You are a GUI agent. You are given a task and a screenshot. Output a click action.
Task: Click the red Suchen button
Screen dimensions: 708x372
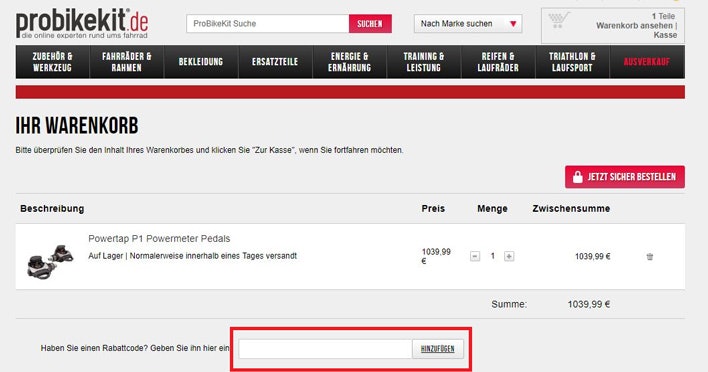click(x=370, y=23)
